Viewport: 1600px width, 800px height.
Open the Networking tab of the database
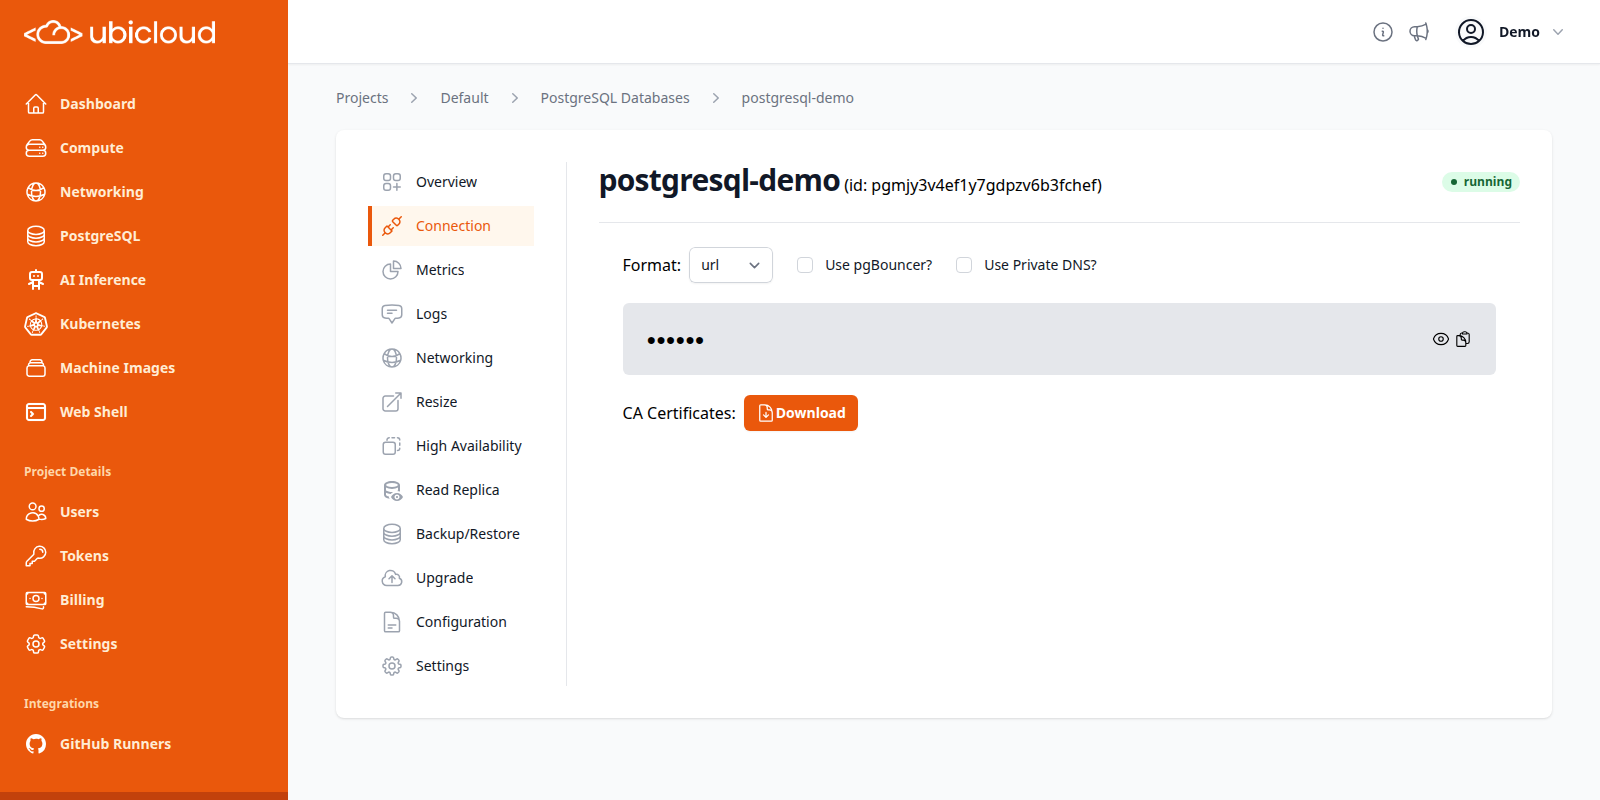451,358
